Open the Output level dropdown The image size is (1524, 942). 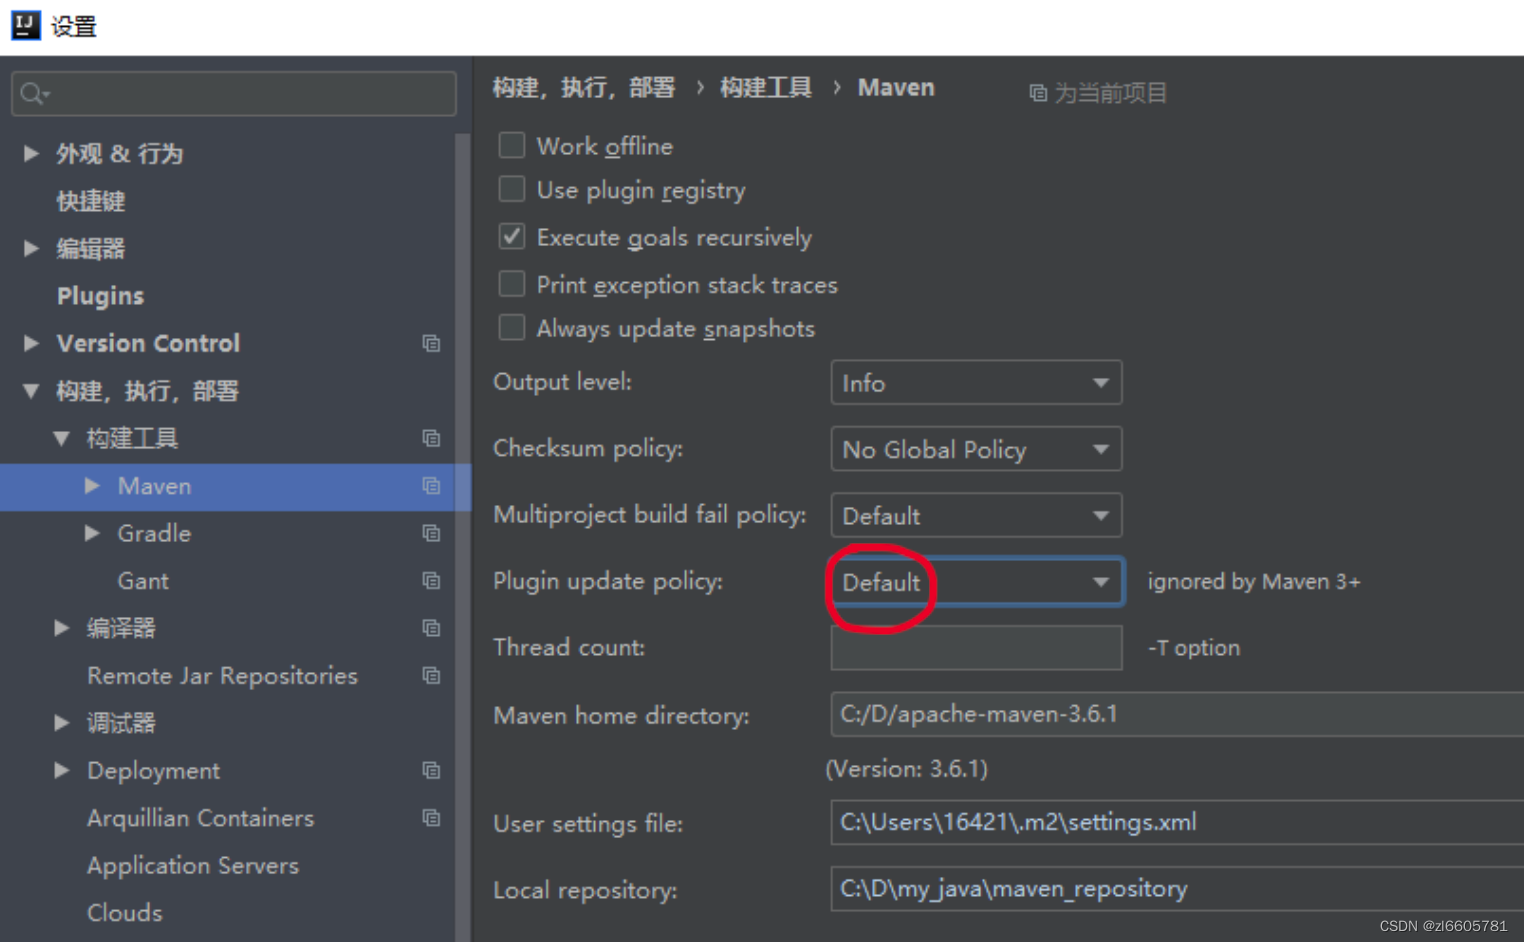tap(976, 383)
